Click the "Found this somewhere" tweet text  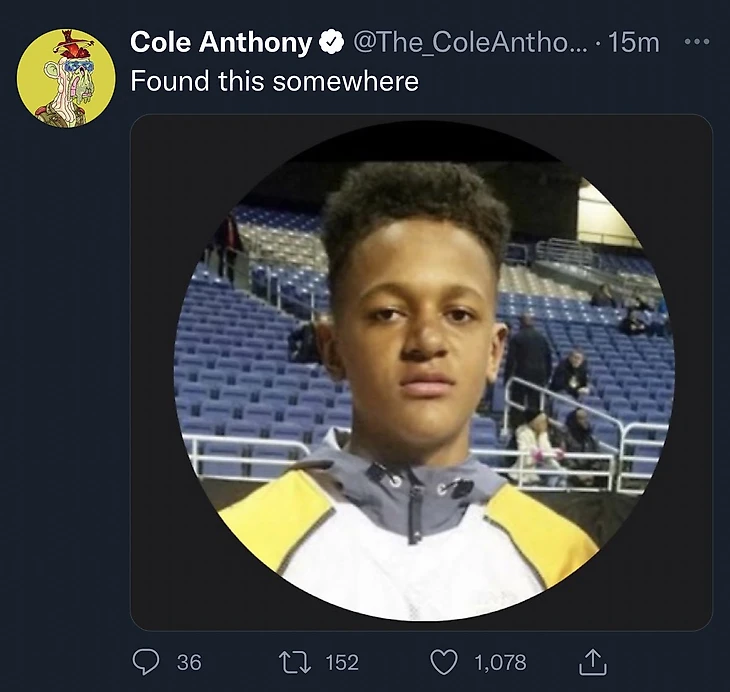274,82
